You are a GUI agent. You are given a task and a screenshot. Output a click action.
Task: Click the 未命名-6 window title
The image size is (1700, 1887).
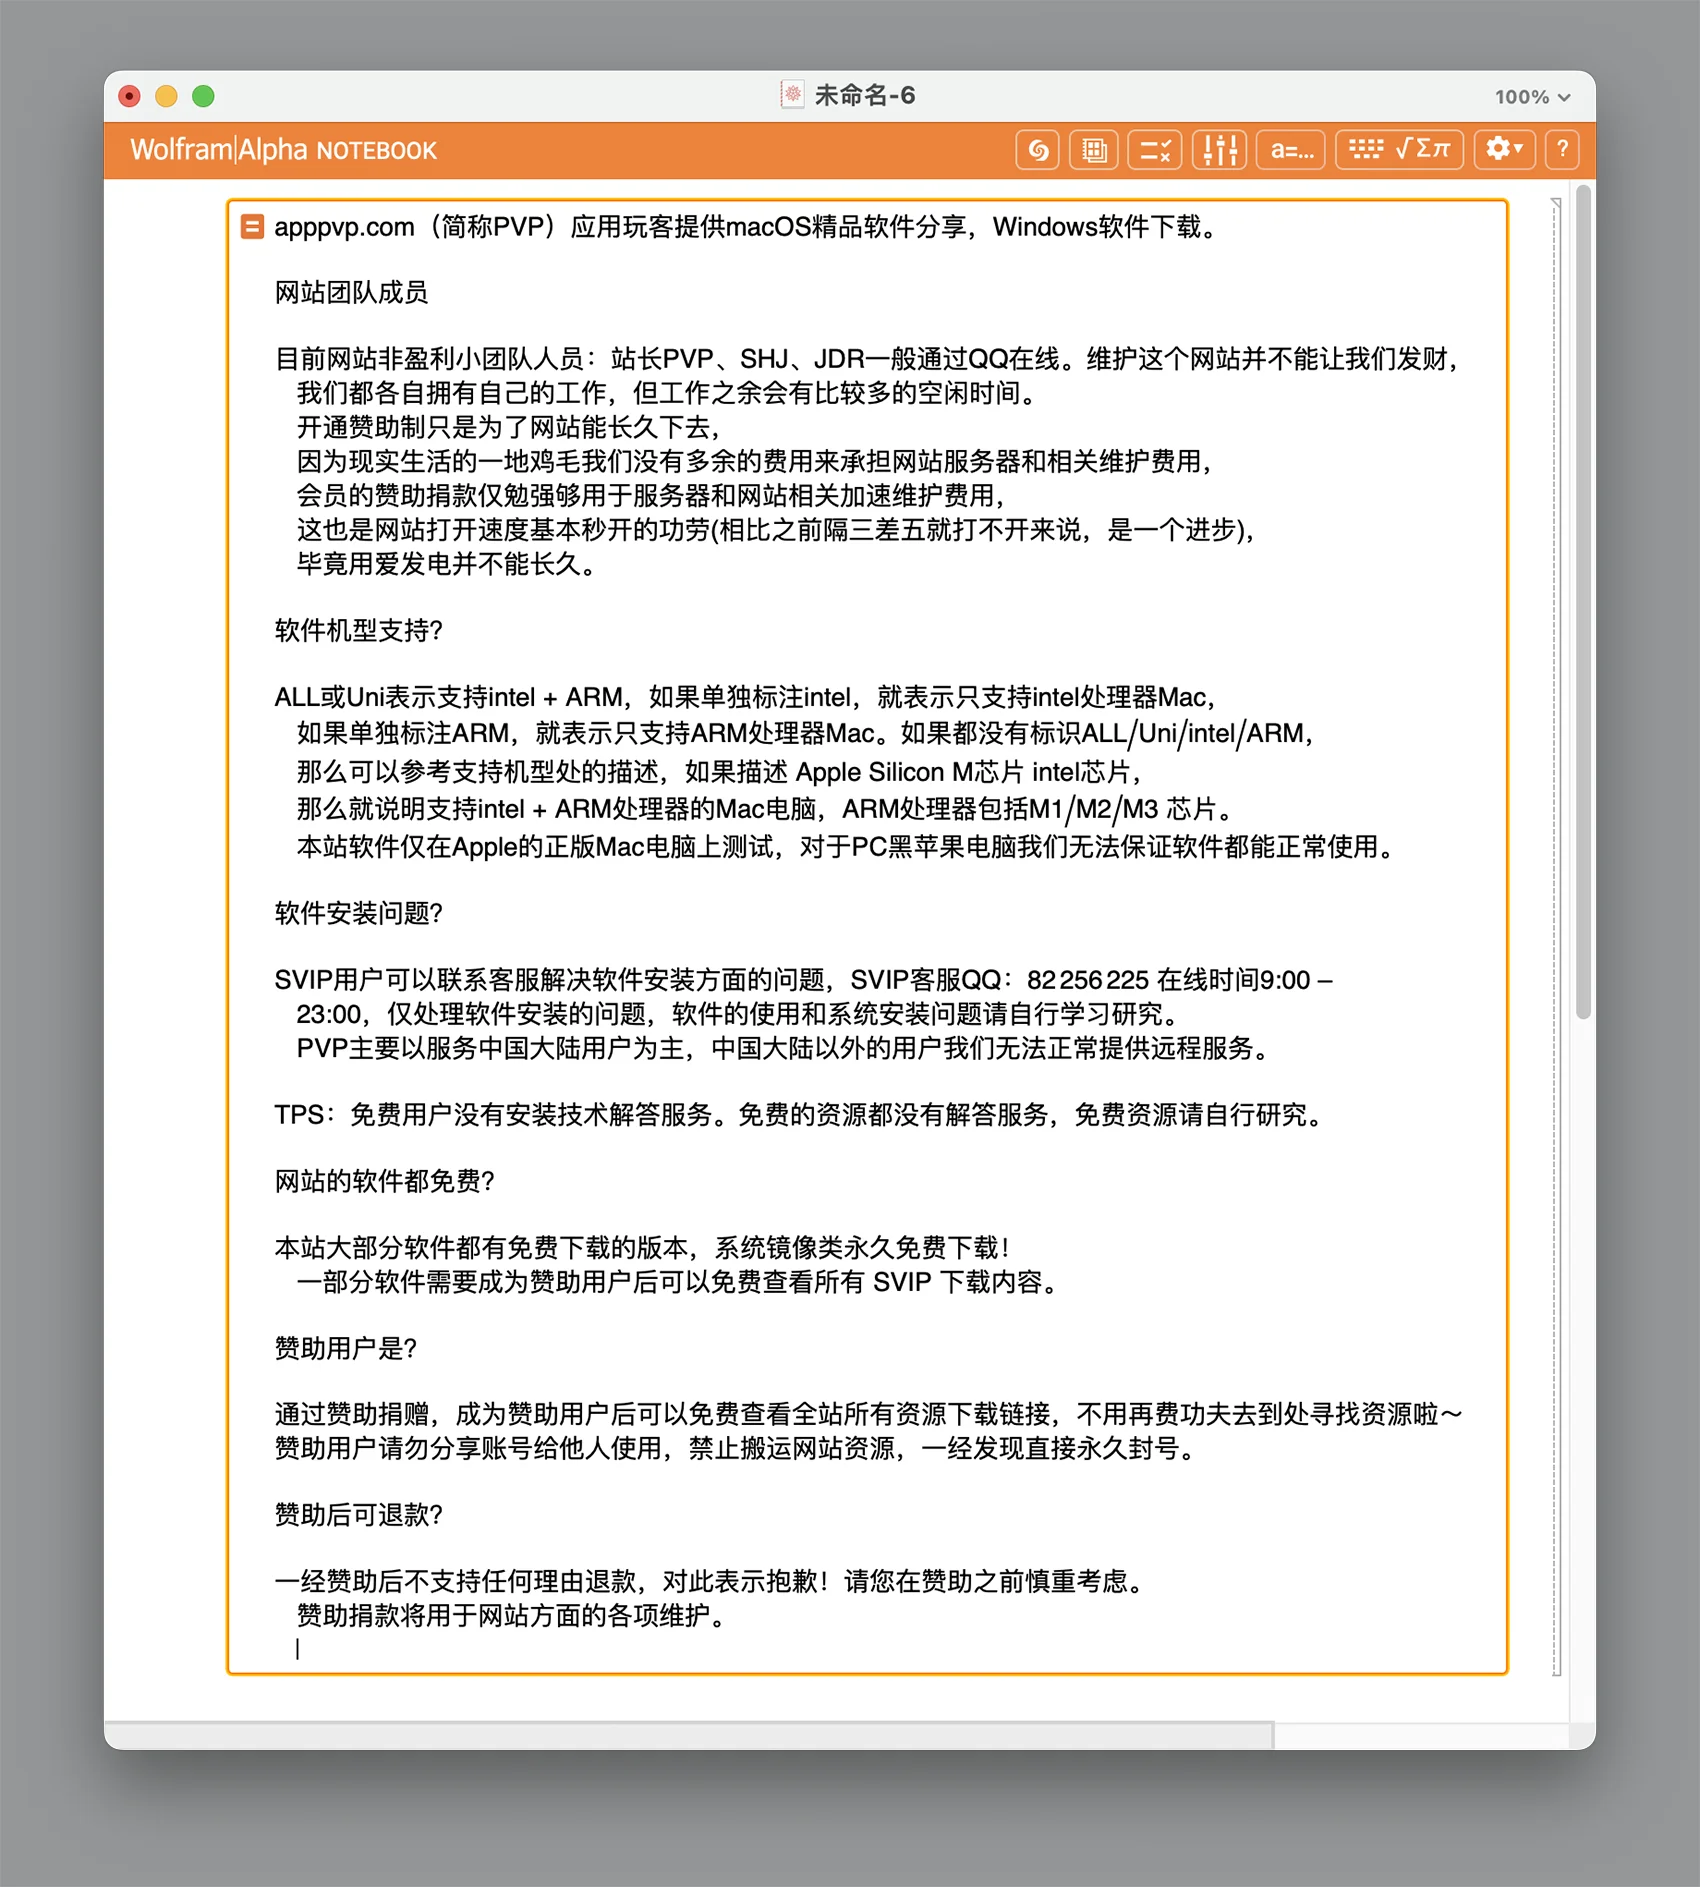[865, 95]
